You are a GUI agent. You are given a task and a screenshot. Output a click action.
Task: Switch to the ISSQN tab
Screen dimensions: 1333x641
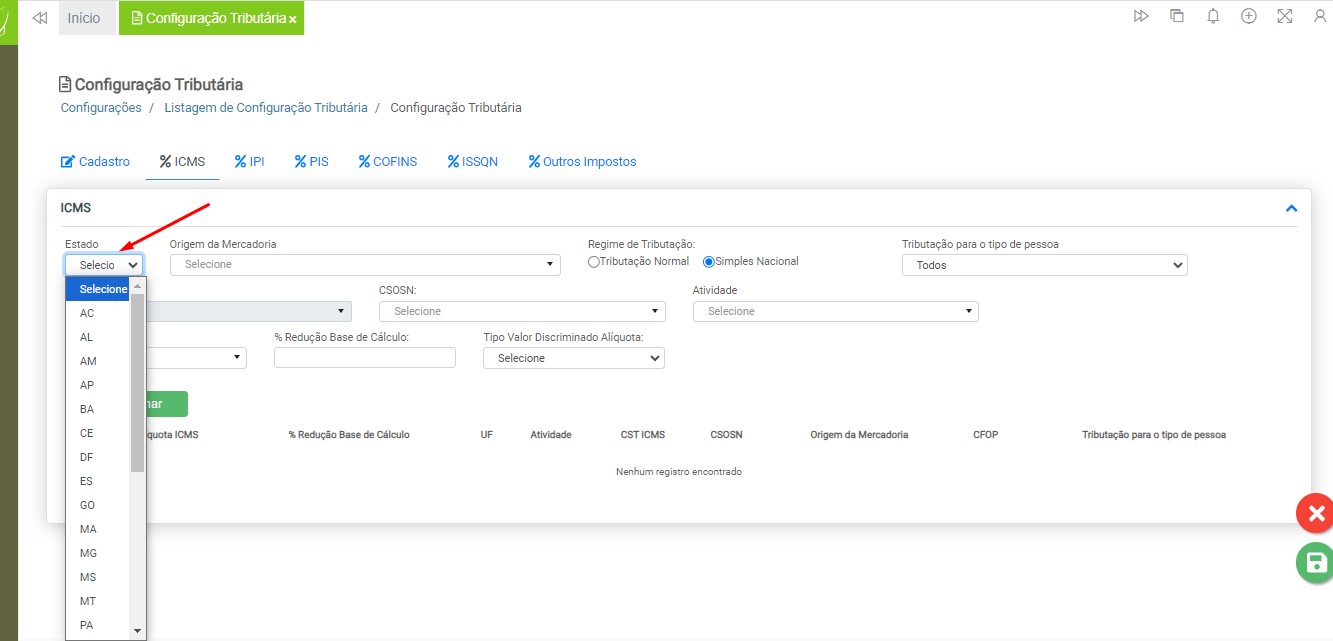click(472, 162)
